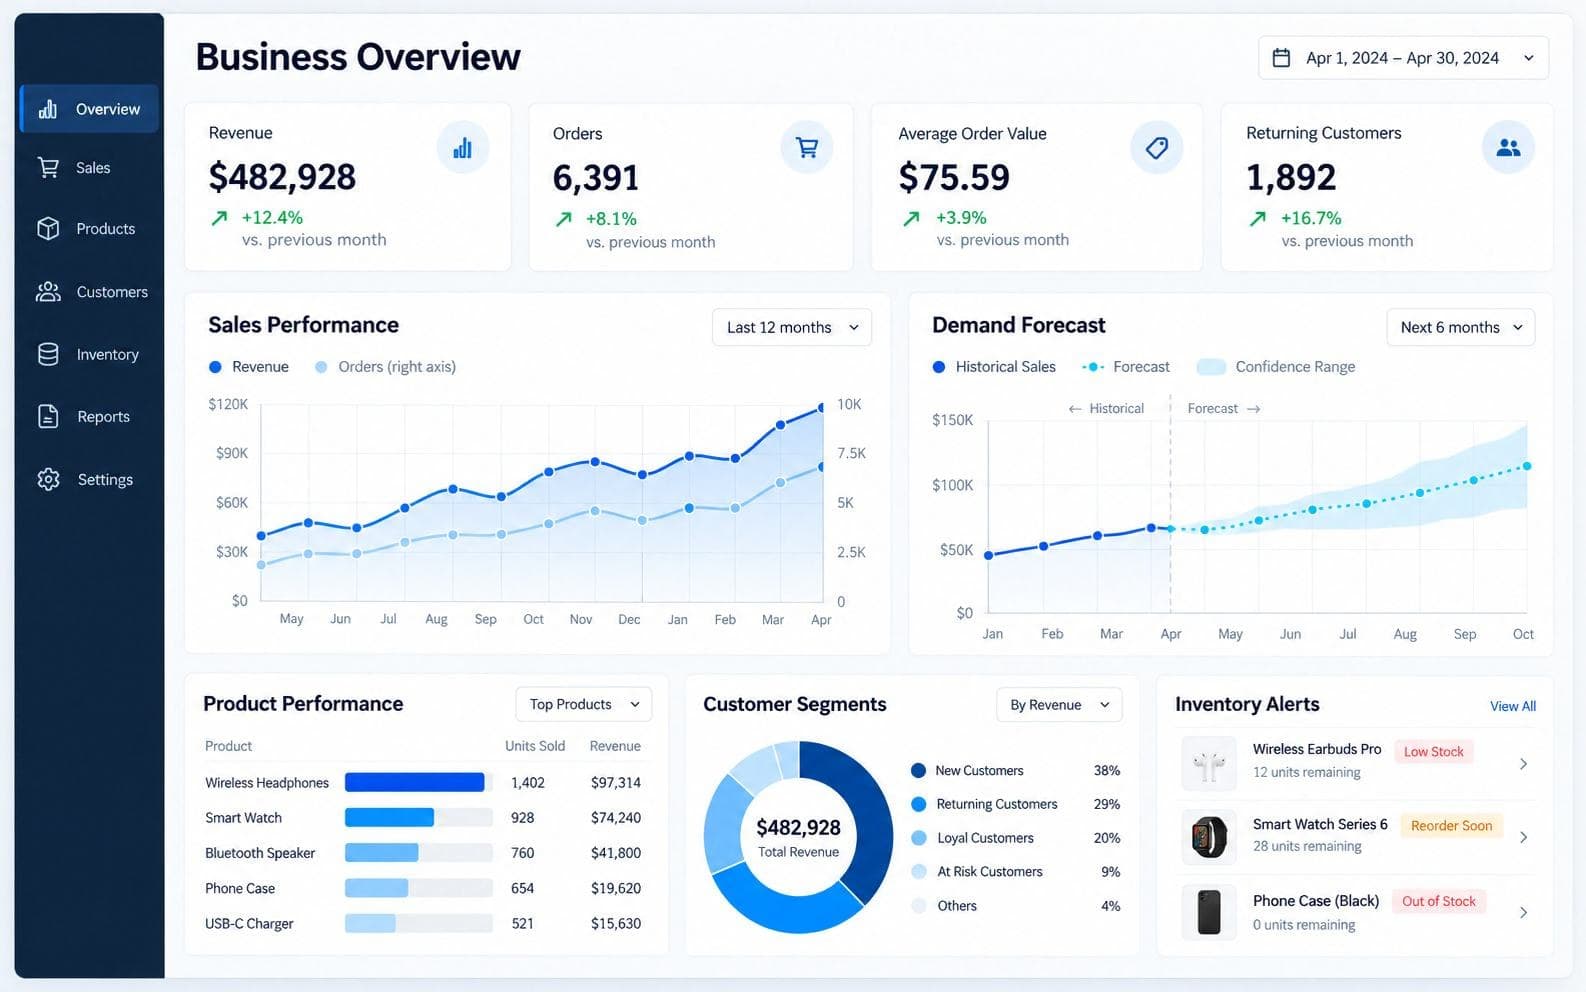Toggle the Revenue legend in Sales Performance
1586x992 pixels.
point(248,367)
